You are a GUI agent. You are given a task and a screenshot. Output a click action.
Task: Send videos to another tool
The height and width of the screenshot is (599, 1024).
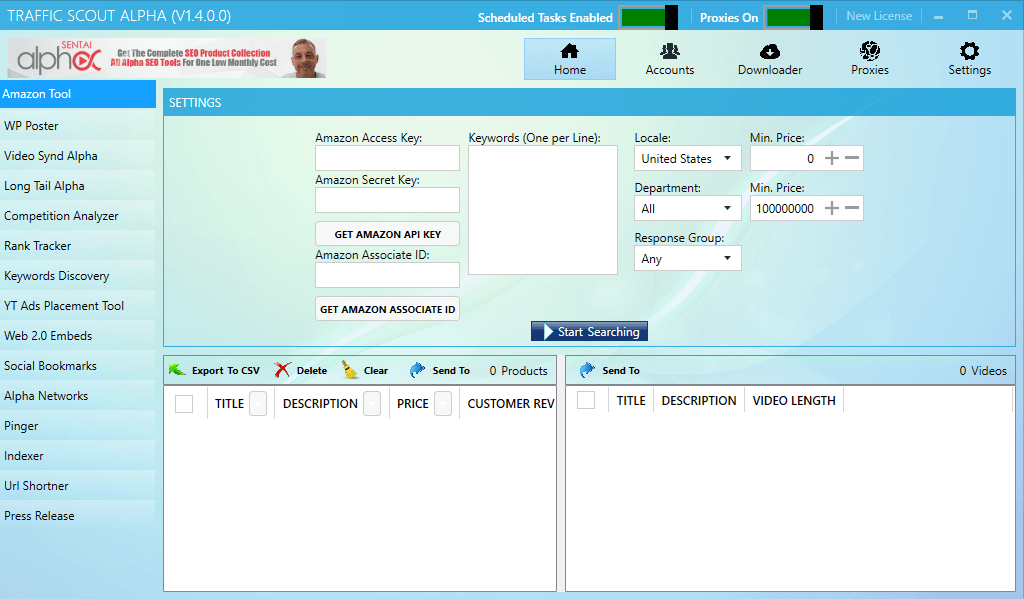[609, 370]
